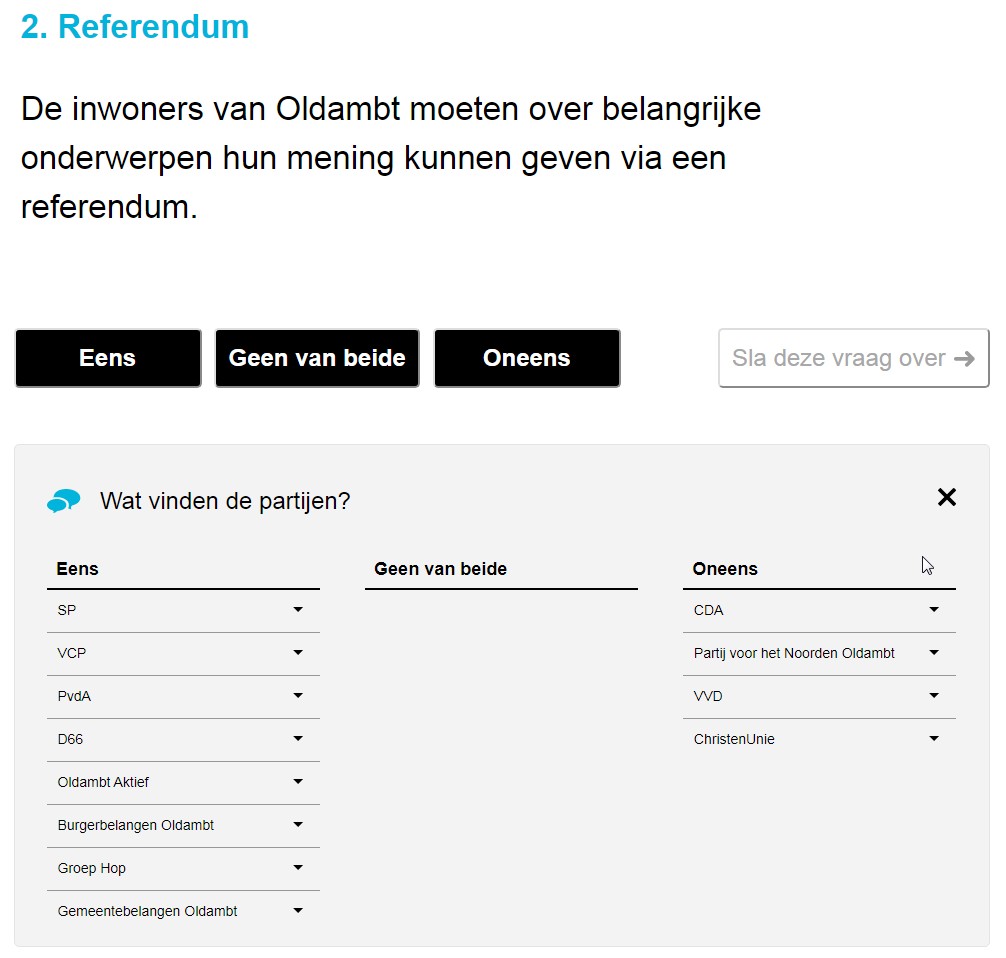Click the VVD dropdown arrow
The height and width of the screenshot is (958, 1006).
pos(934,696)
